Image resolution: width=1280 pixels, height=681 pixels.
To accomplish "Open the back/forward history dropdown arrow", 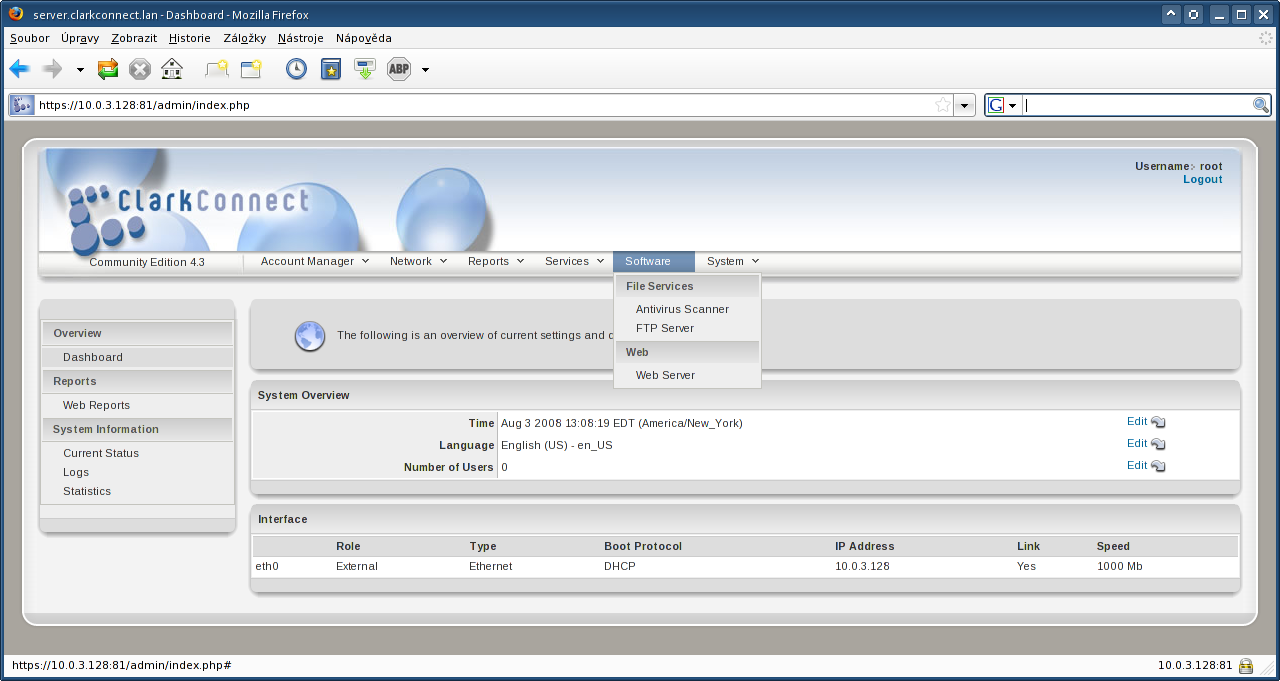I will [x=80, y=70].
